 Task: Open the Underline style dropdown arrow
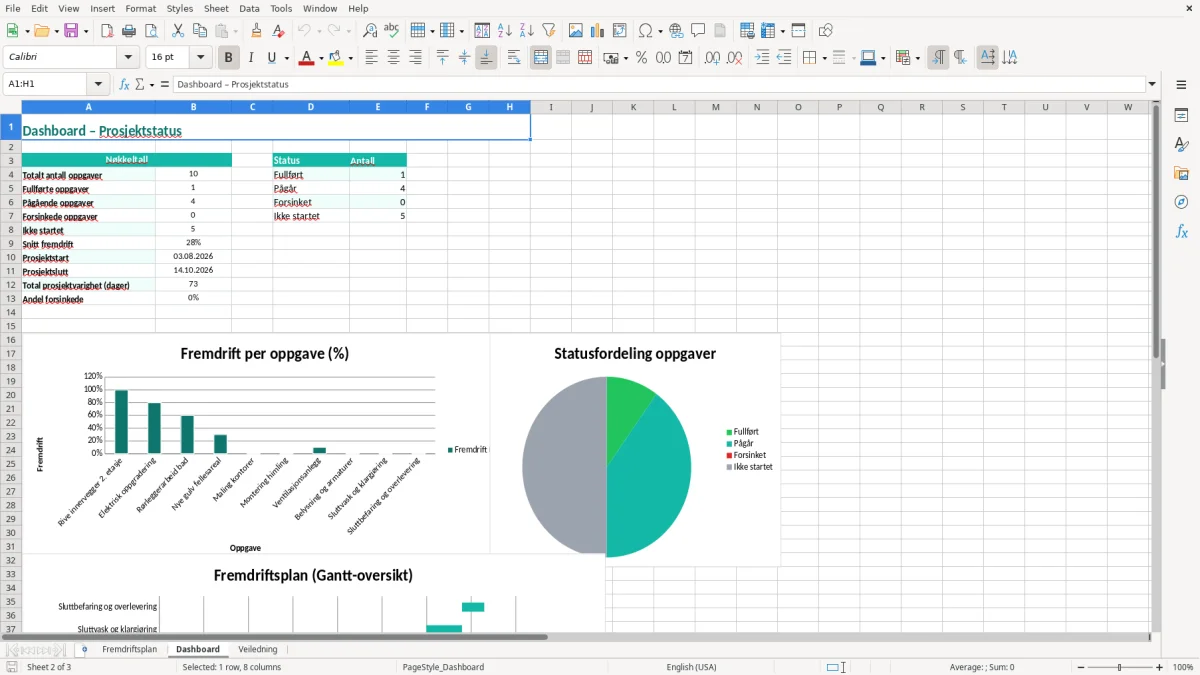pyautogui.click(x=286, y=58)
